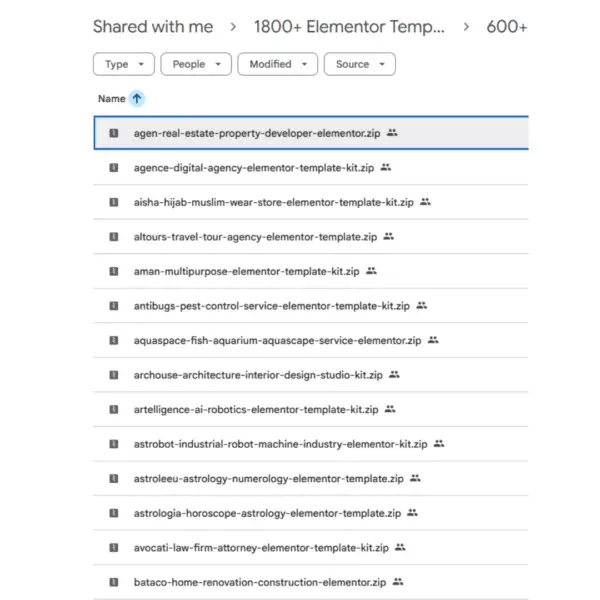Click shared icon beside aquaspace-fish-aquarium file
Screen dimensions: 600x600
pos(433,340)
